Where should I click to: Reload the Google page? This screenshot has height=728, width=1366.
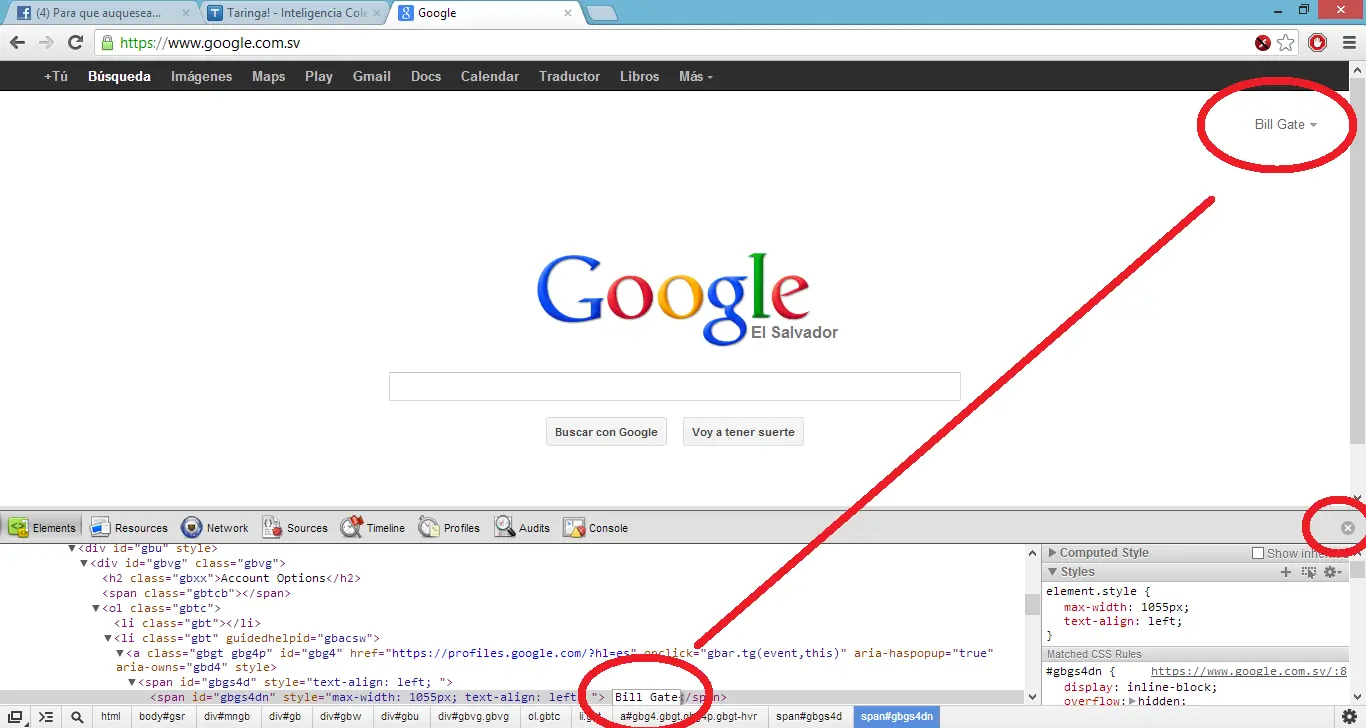click(75, 42)
